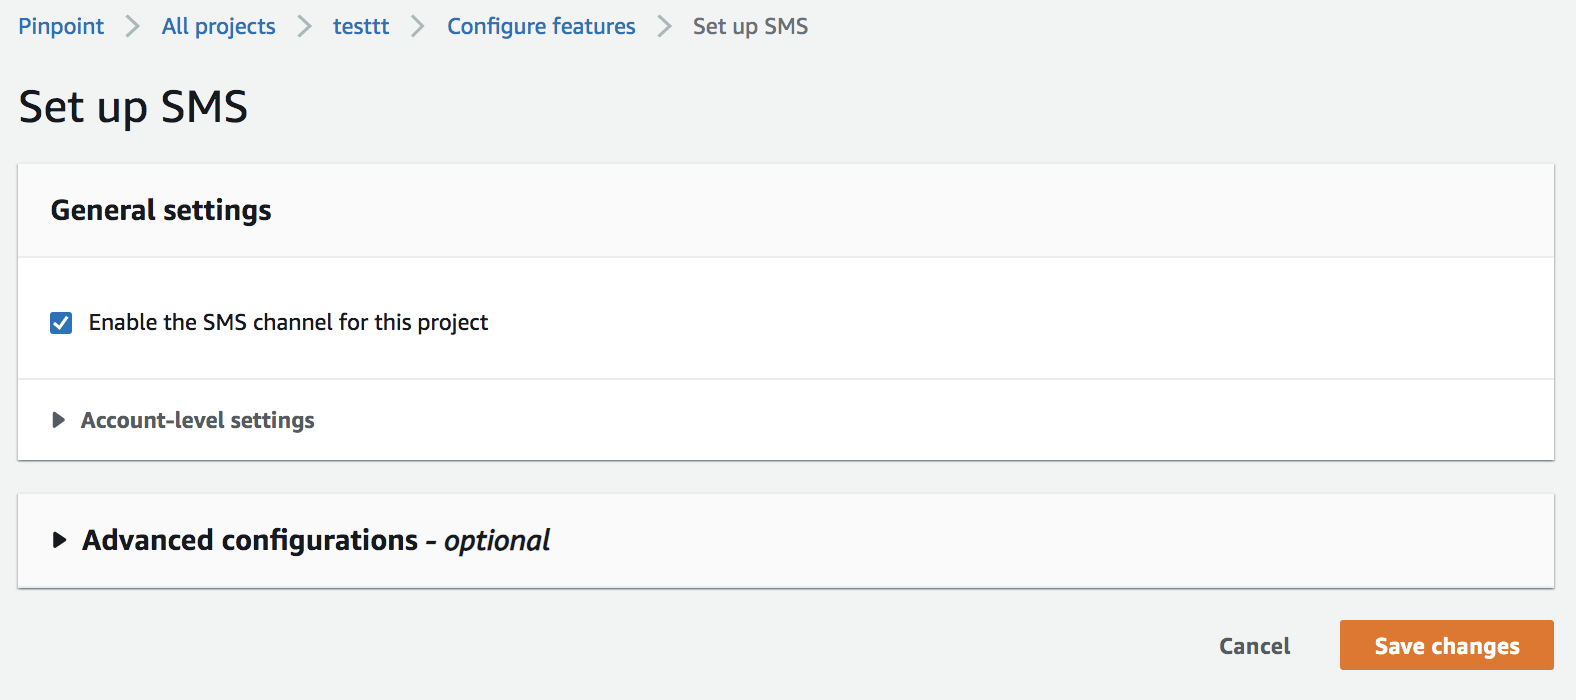Screen dimensions: 1576x700
Task: Click the Cancel button
Action: pos(1254,646)
